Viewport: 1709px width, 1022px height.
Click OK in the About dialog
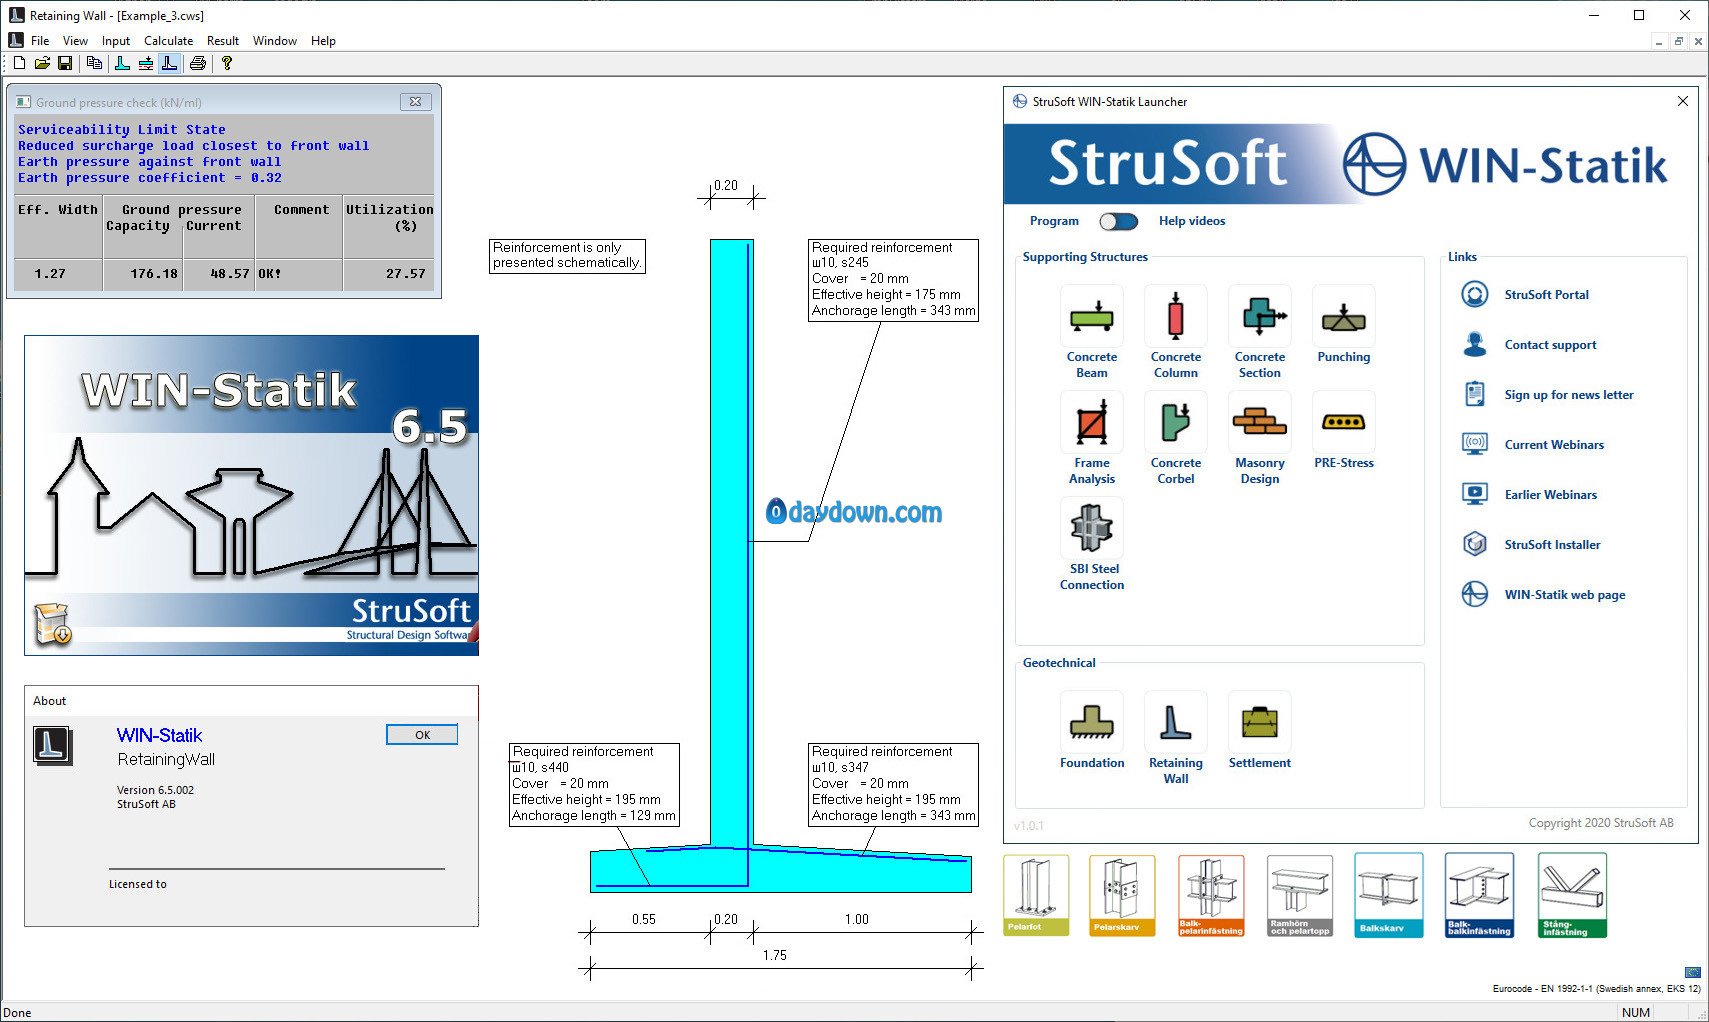pos(422,735)
